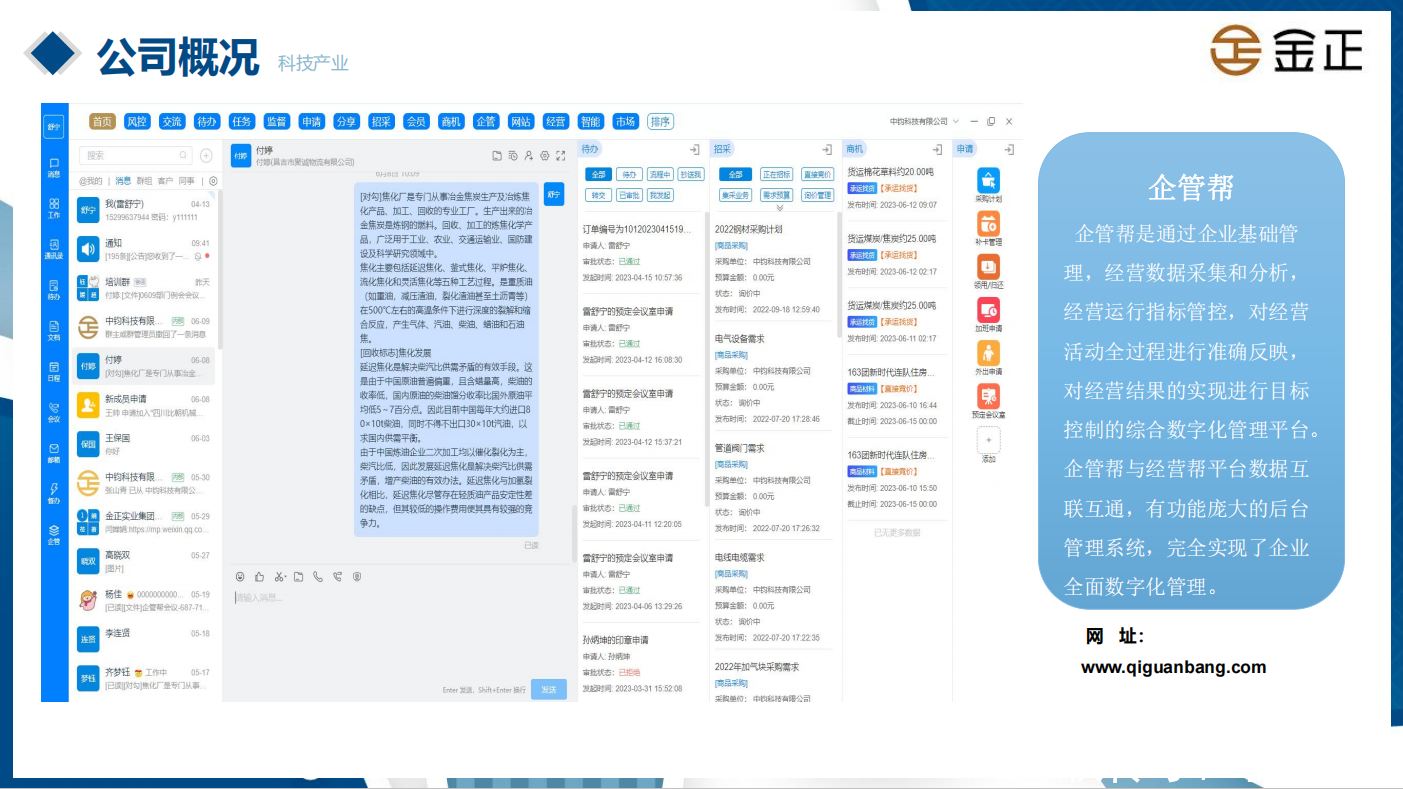
Task: Open the 邮箱 mailbox sidebar icon
Action: point(54,452)
